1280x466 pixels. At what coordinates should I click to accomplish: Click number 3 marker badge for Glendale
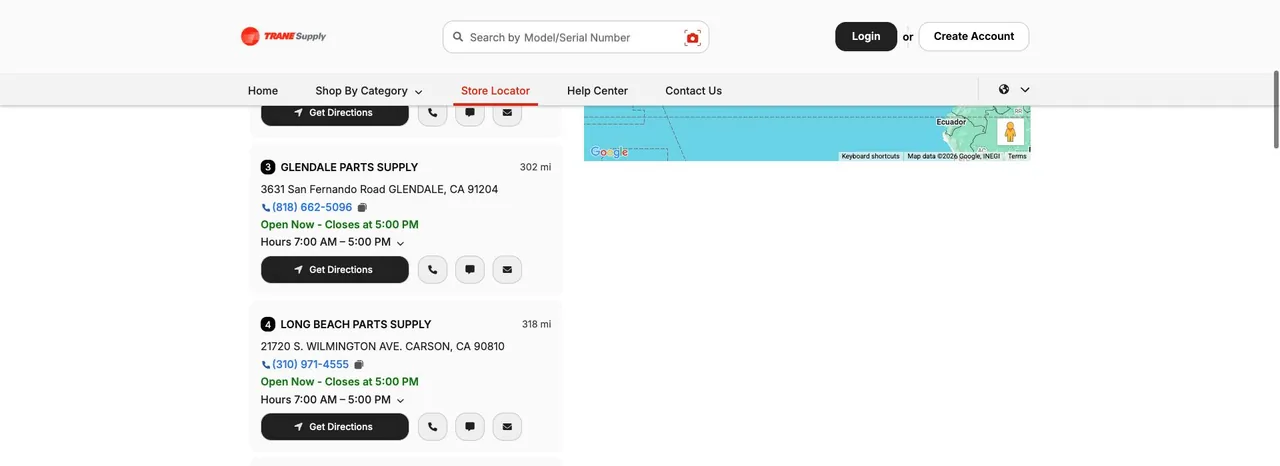pyautogui.click(x=268, y=167)
